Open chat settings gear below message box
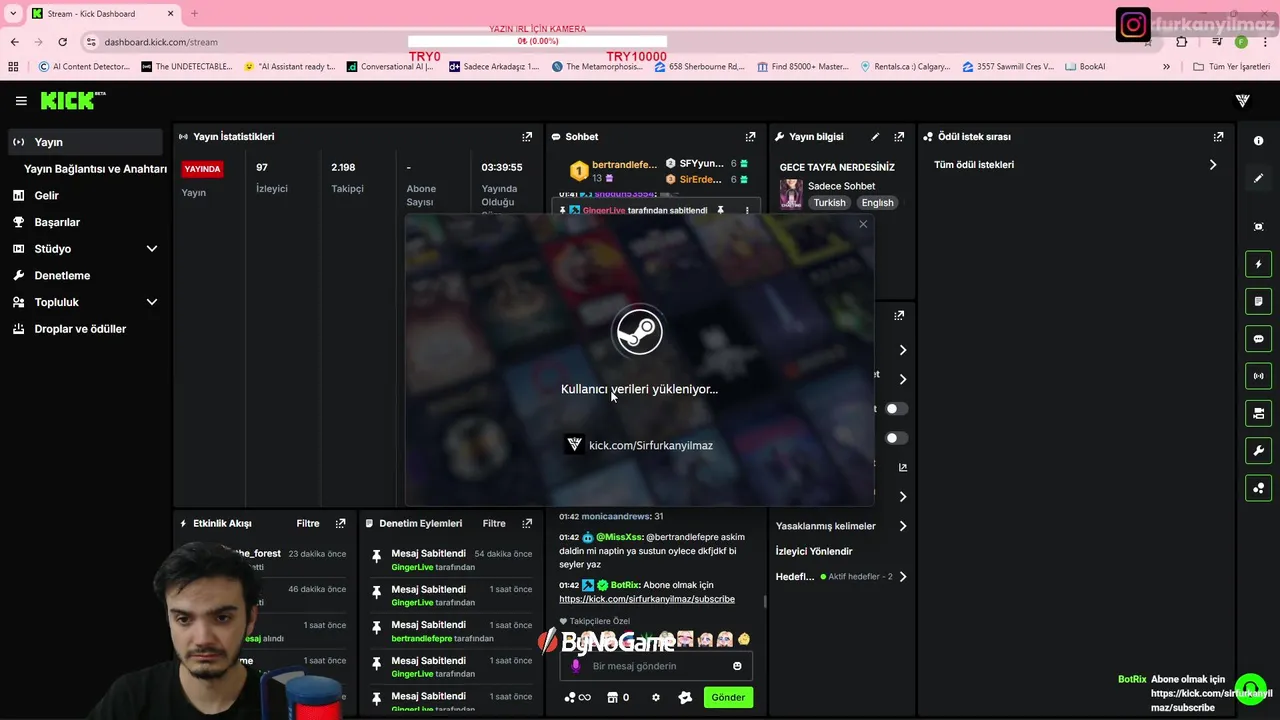The height and width of the screenshot is (720, 1280). pyautogui.click(x=656, y=697)
